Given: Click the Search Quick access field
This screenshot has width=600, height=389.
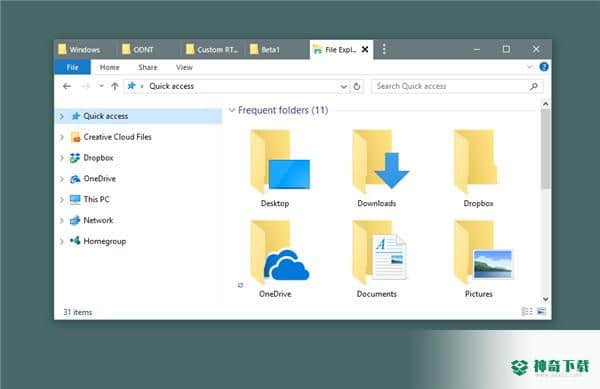Looking at the screenshot, I should 457,86.
